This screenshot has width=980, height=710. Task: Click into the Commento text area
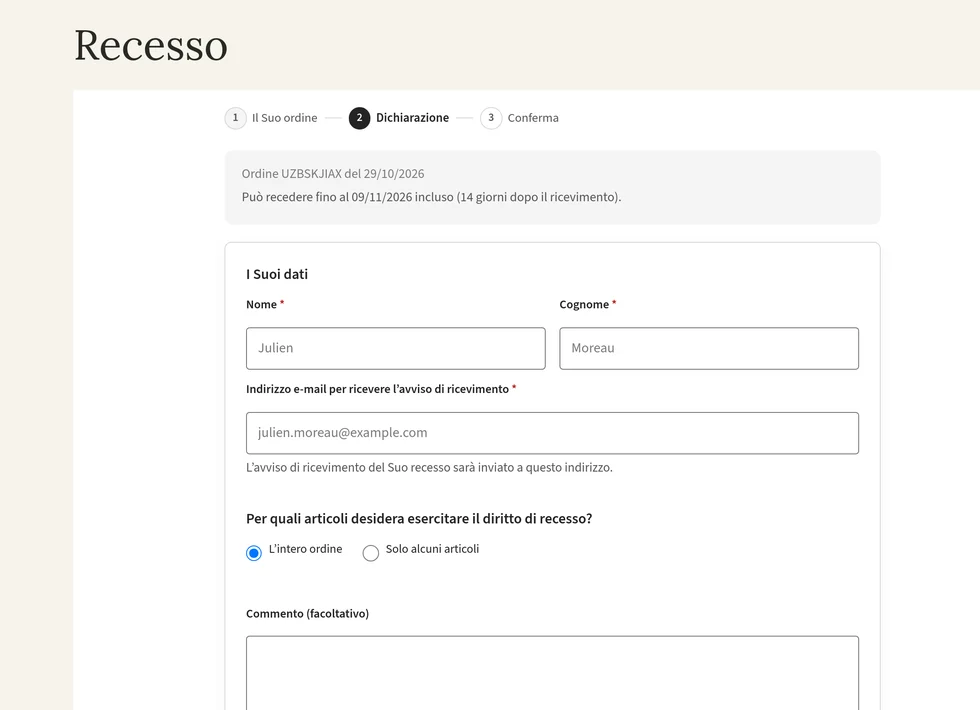(x=552, y=673)
